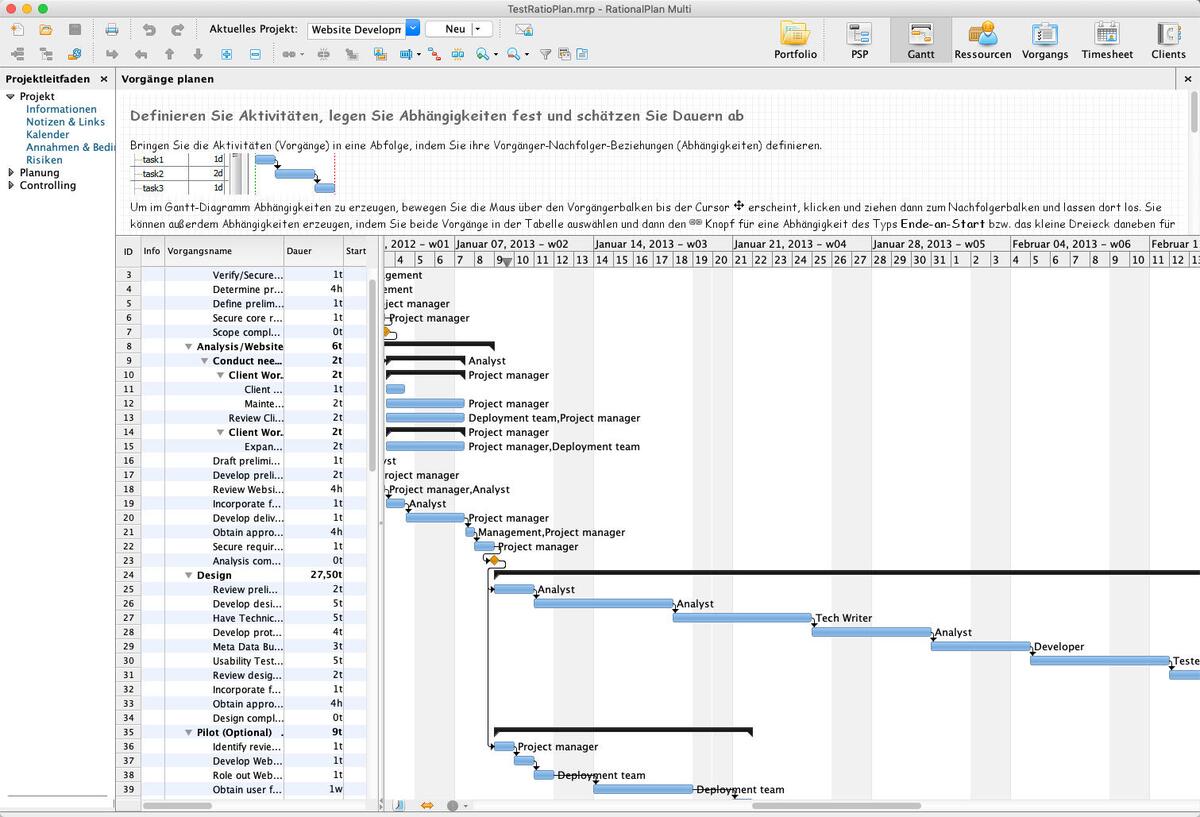Viewport: 1200px width, 817px height.
Task: Open the dropdown arrow next to Neu
Action: point(478,28)
